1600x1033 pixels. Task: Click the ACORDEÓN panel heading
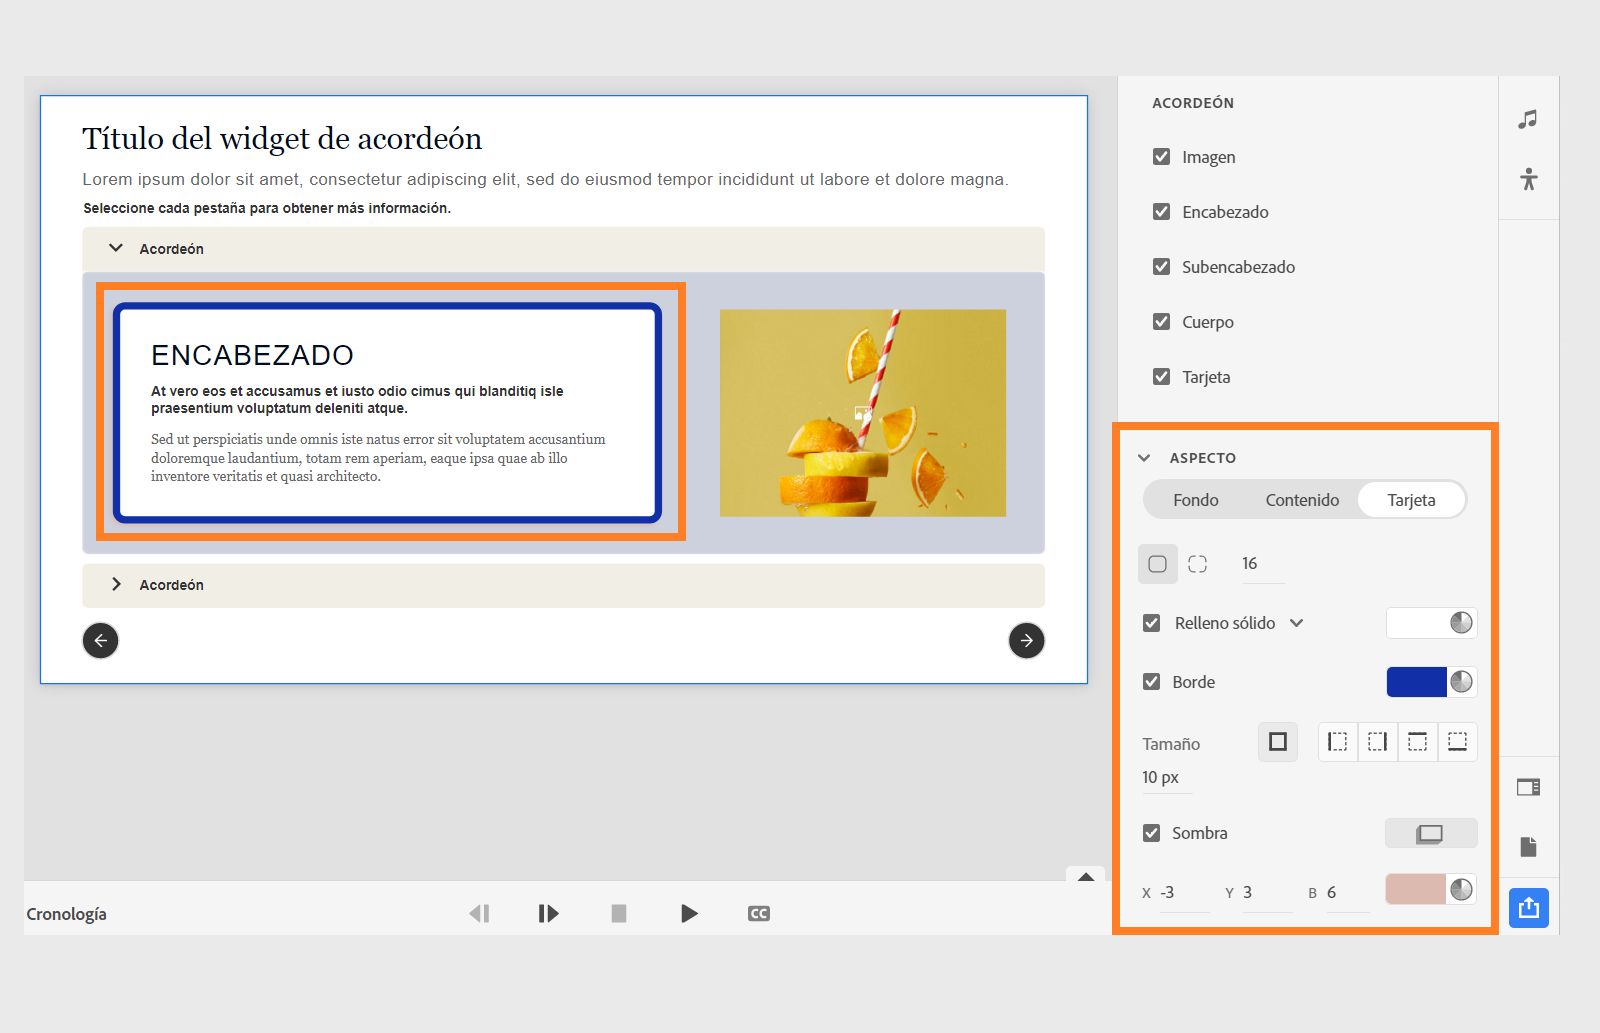1193,103
